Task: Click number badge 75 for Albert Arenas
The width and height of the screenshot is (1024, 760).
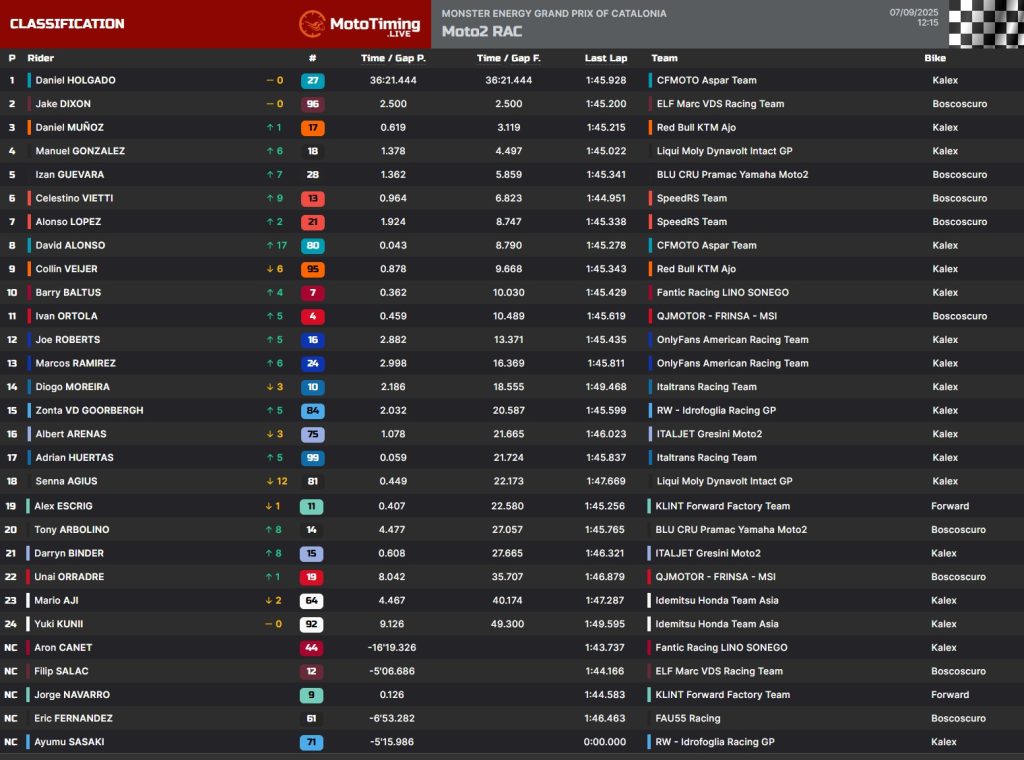Action: coord(313,434)
